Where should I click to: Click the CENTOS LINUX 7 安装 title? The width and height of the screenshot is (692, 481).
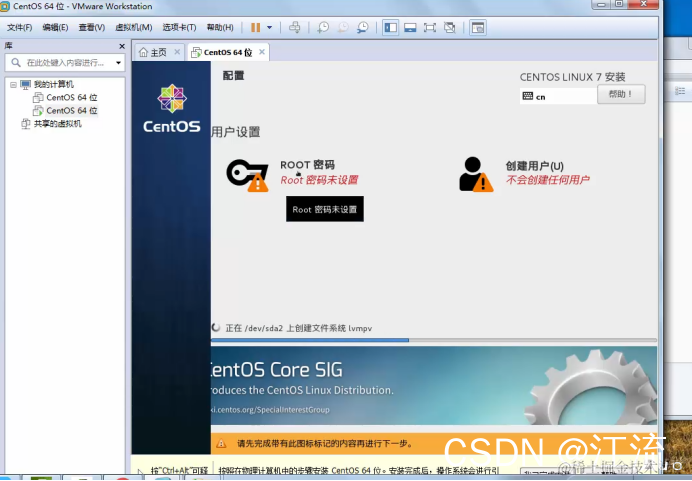(x=572, y=77)
